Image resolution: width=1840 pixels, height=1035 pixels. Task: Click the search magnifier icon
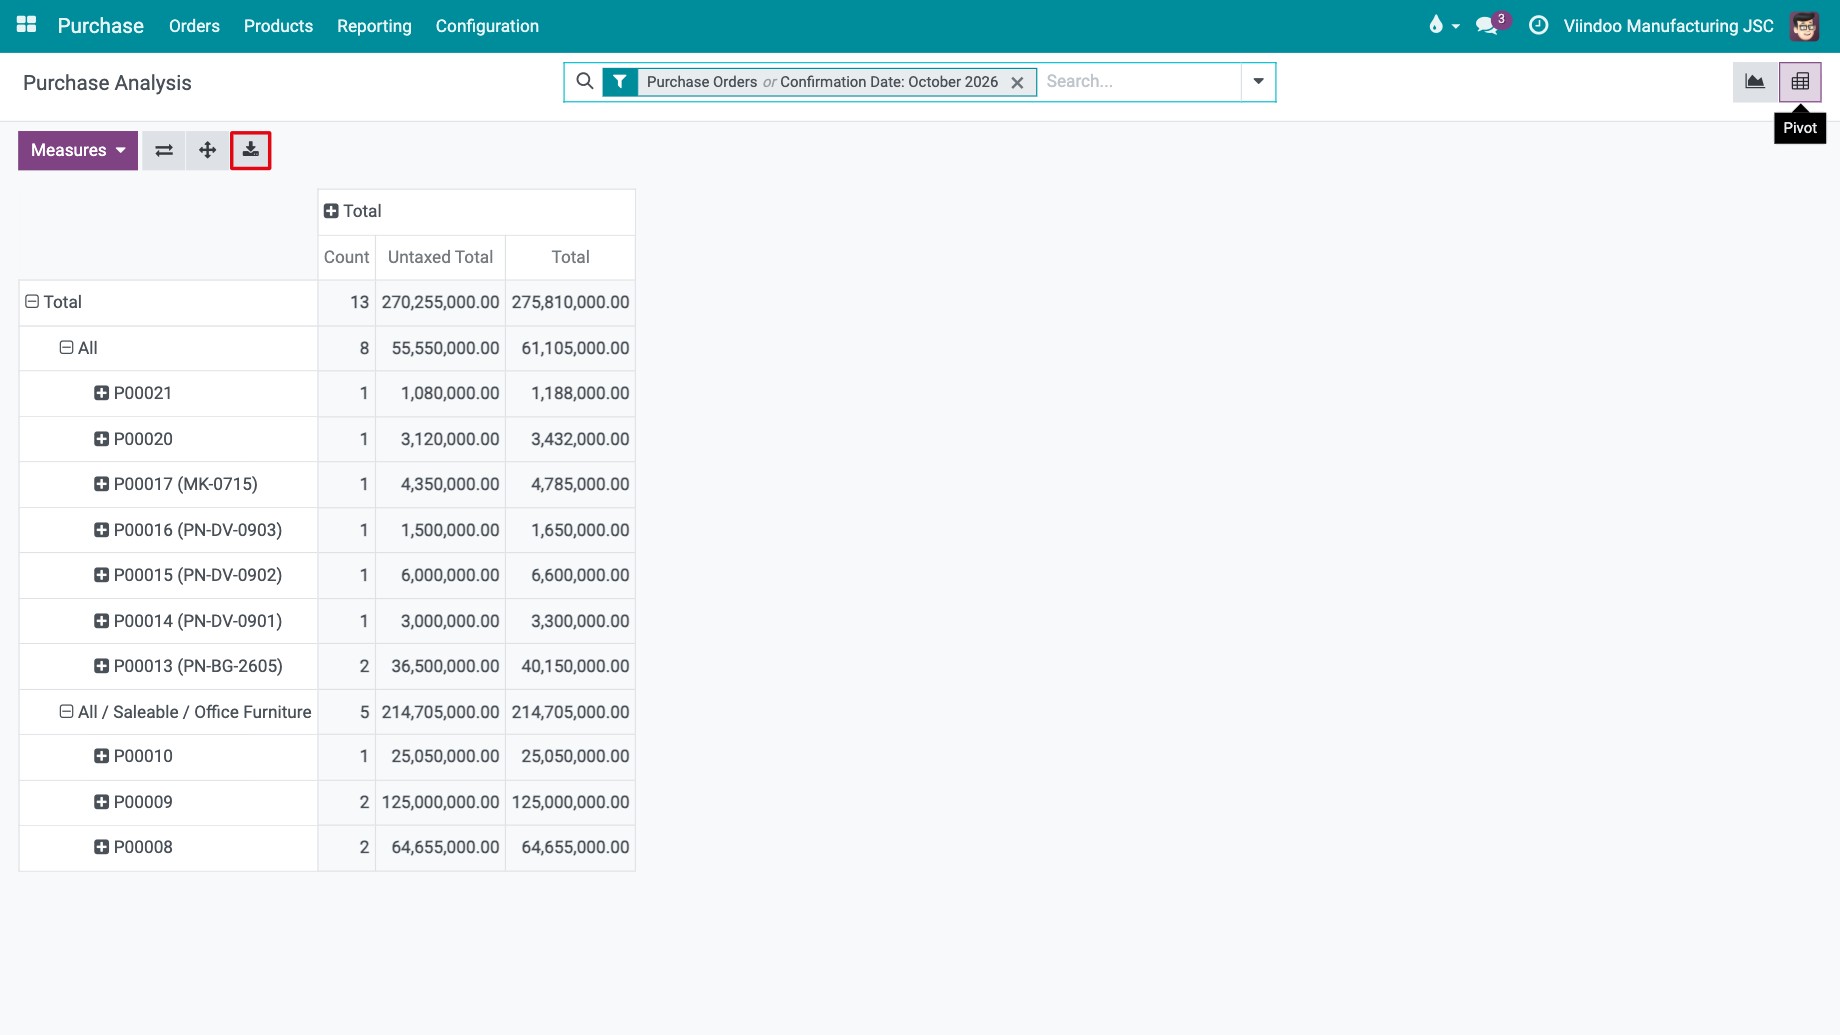click(585, 81)
